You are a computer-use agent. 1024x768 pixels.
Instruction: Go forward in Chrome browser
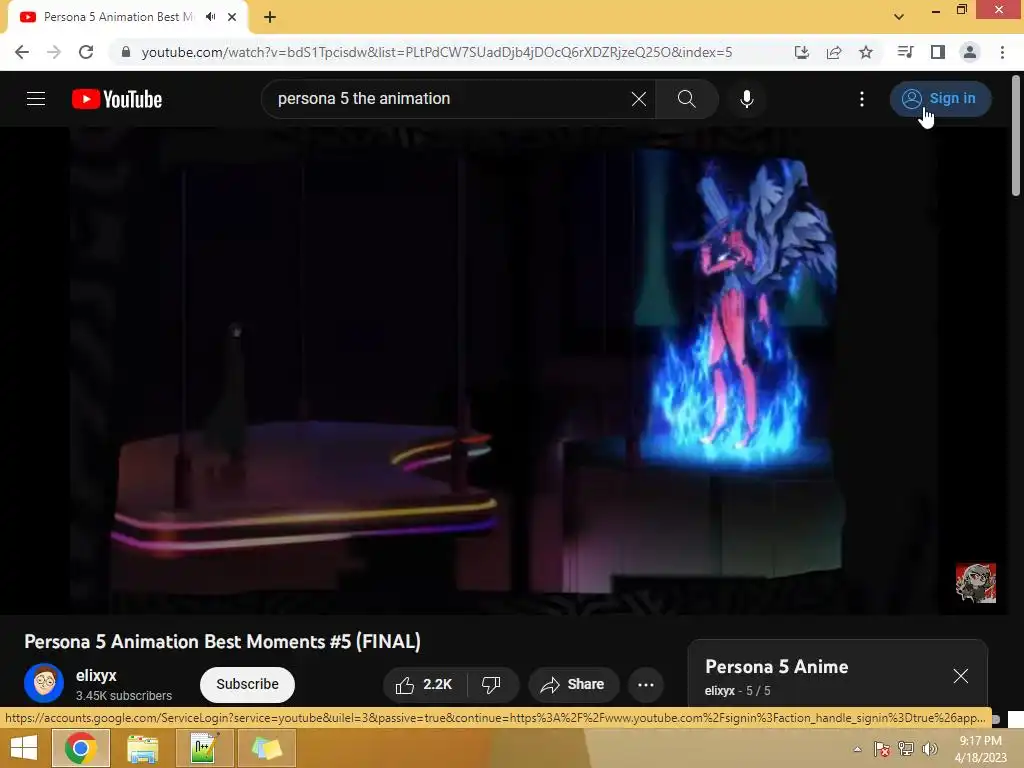(54, 52)
